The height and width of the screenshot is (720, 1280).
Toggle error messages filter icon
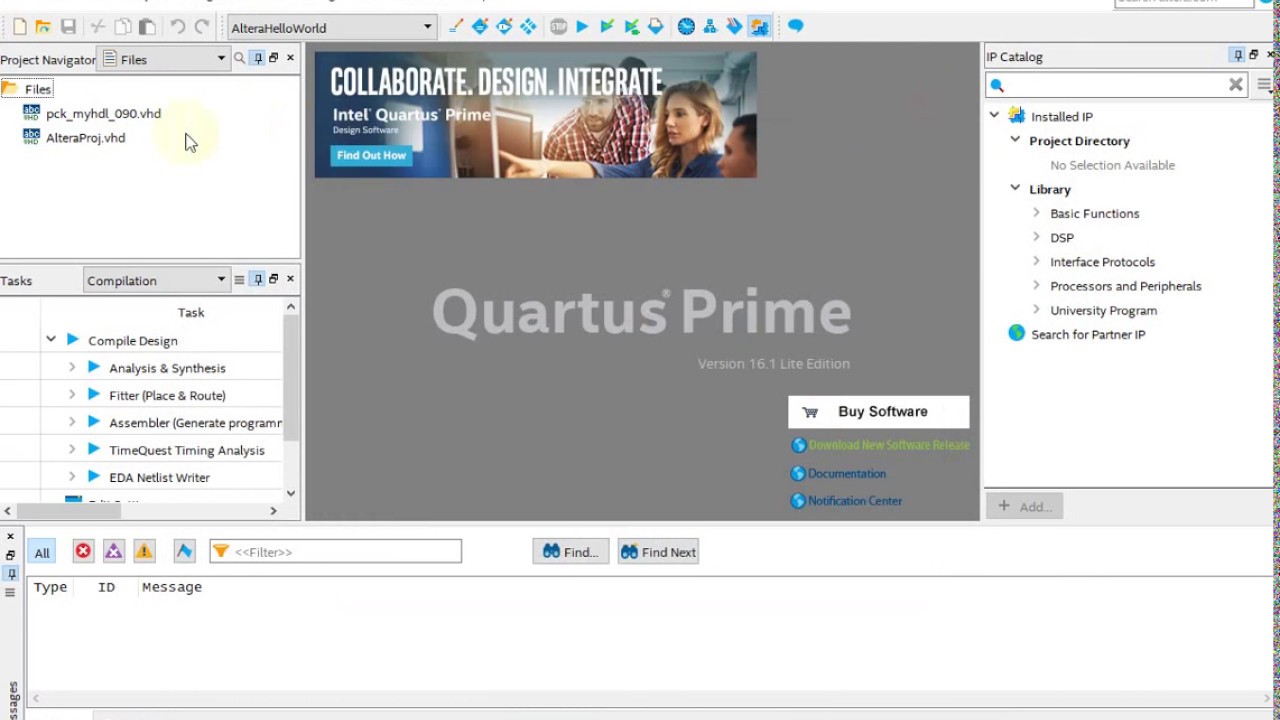83,551
